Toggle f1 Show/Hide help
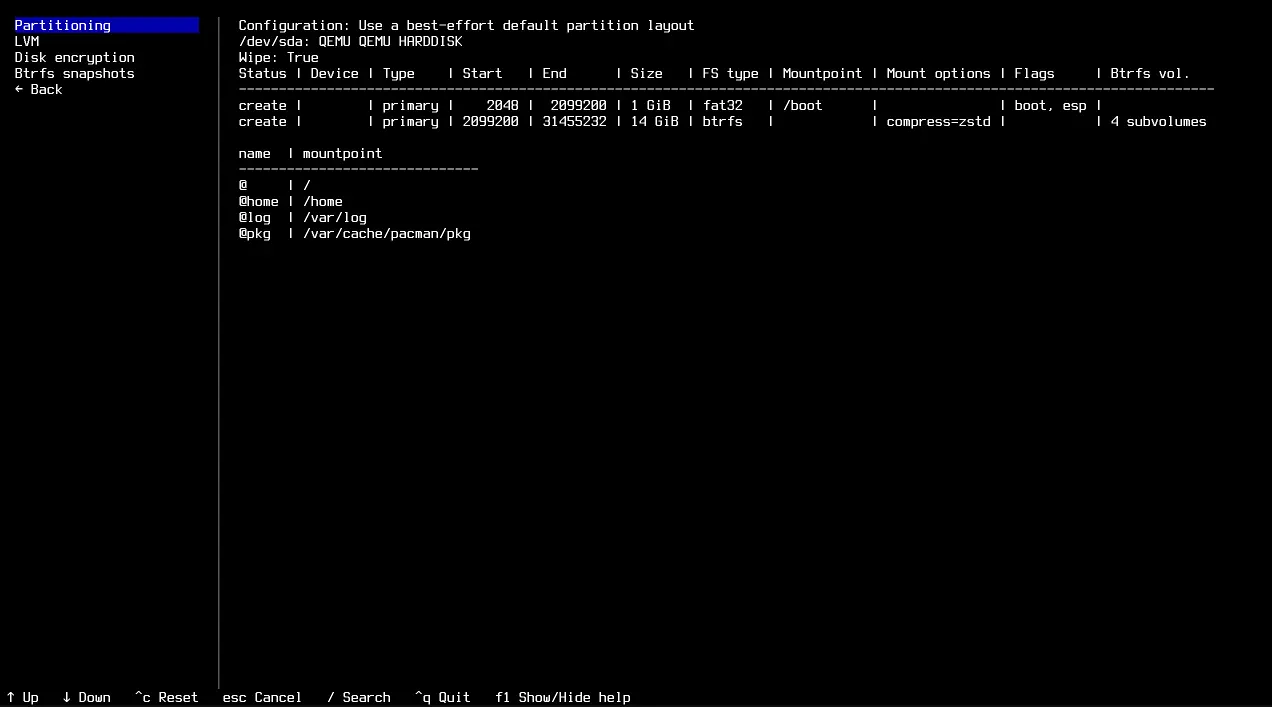 562,697
